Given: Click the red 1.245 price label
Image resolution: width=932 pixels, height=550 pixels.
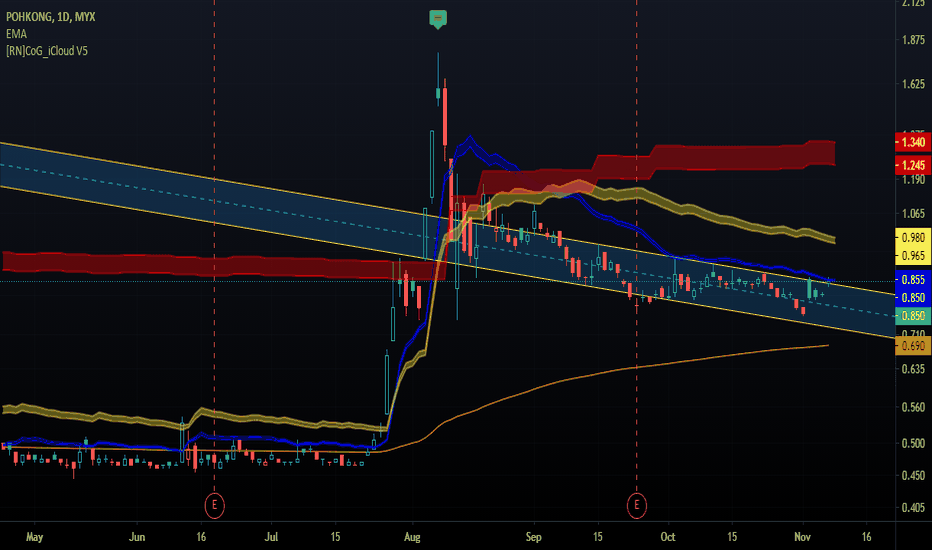Looking at the screenshot, I should click(x=913, y=165).
